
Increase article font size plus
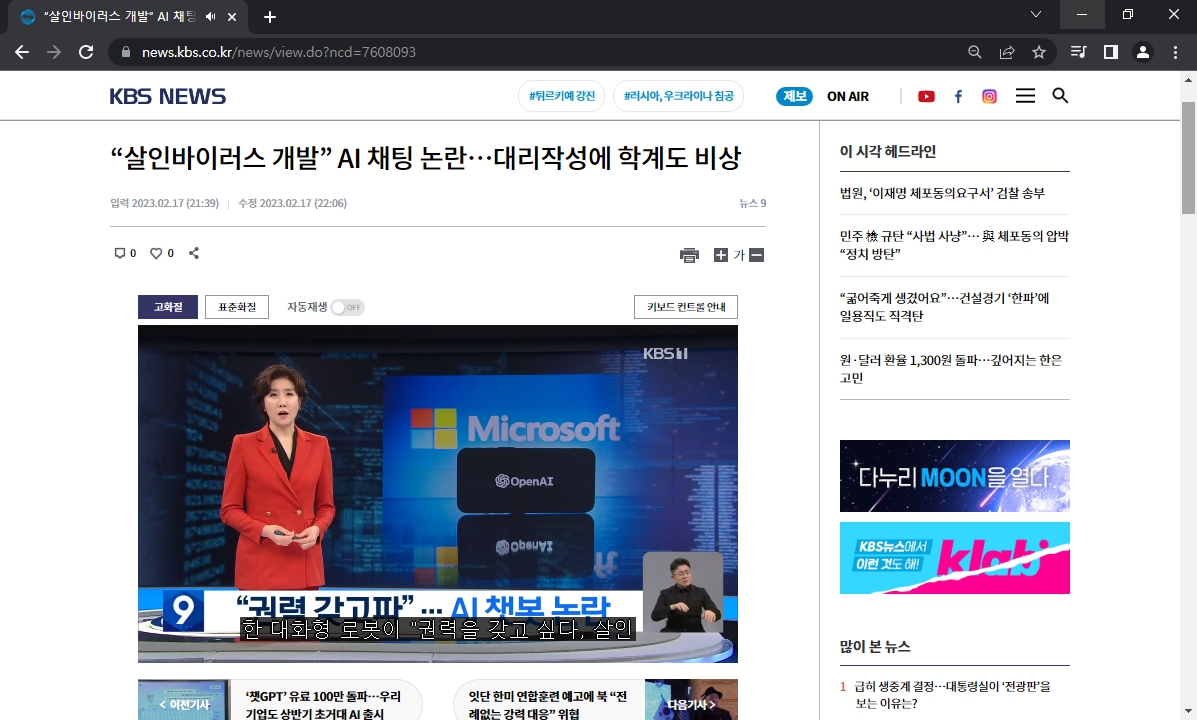(721, 255)
